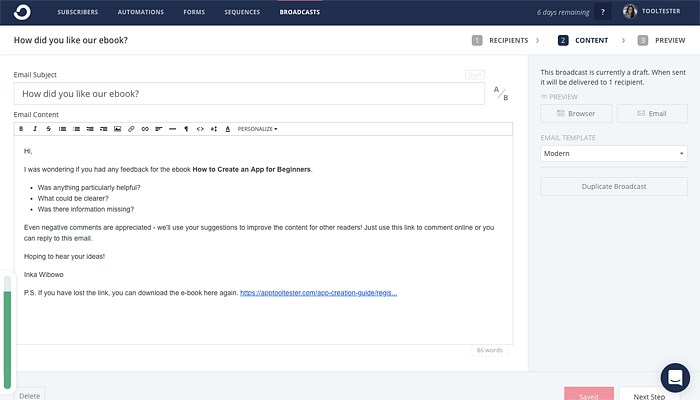Open the Personalize dropdown

pos(257,129)
